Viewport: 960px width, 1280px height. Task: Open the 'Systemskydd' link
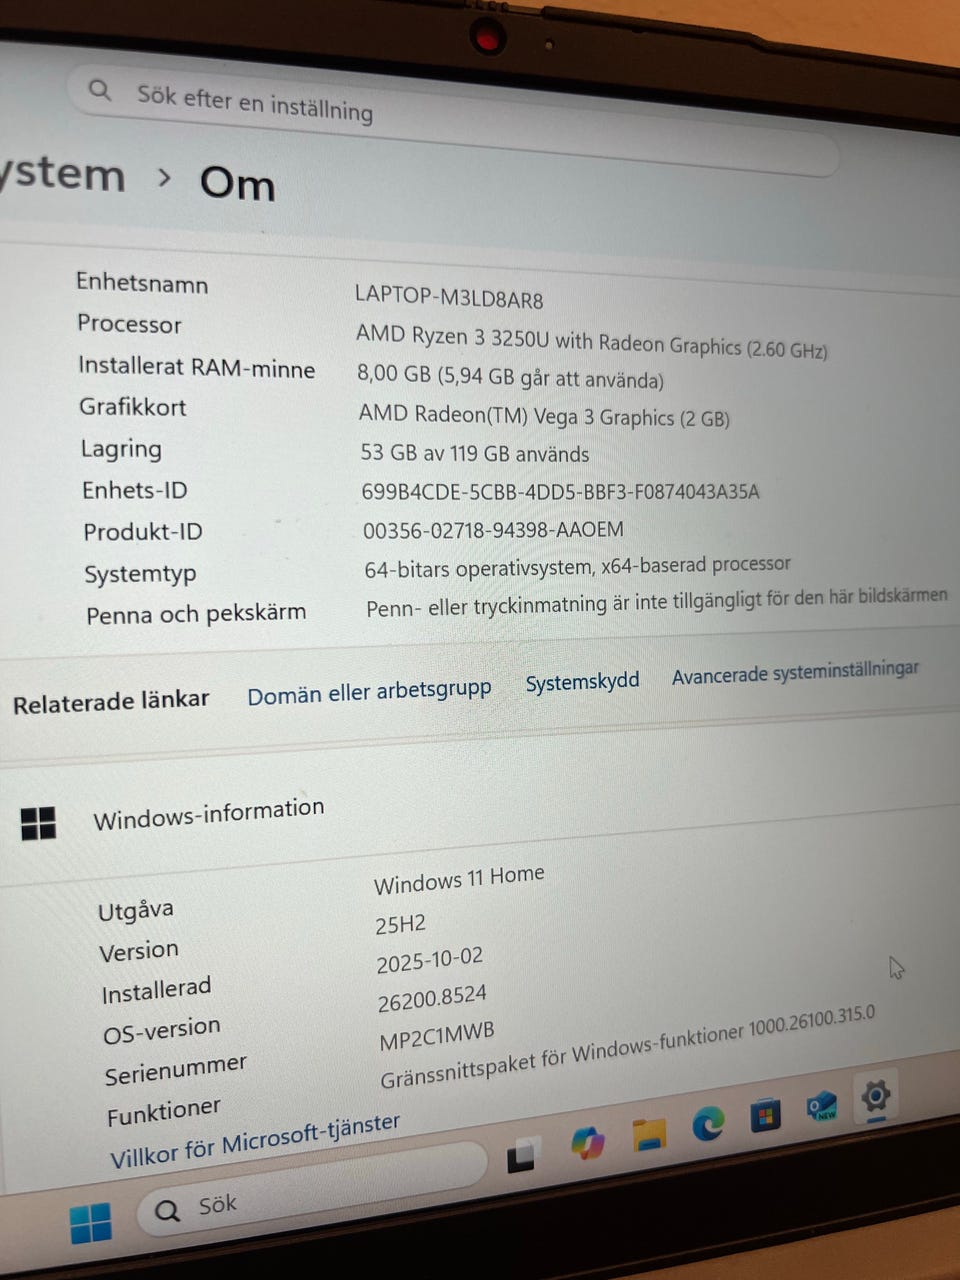pos(582,682)
